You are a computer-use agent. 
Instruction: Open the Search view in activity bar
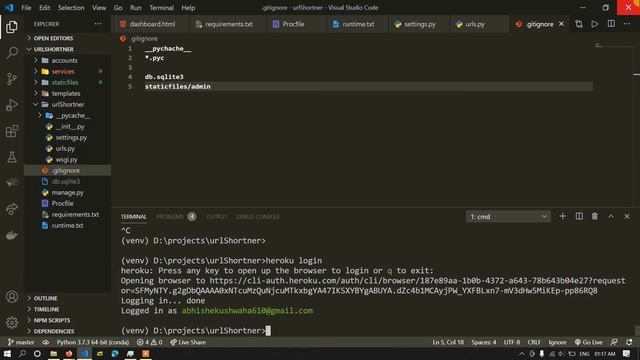tap(12, 53)
